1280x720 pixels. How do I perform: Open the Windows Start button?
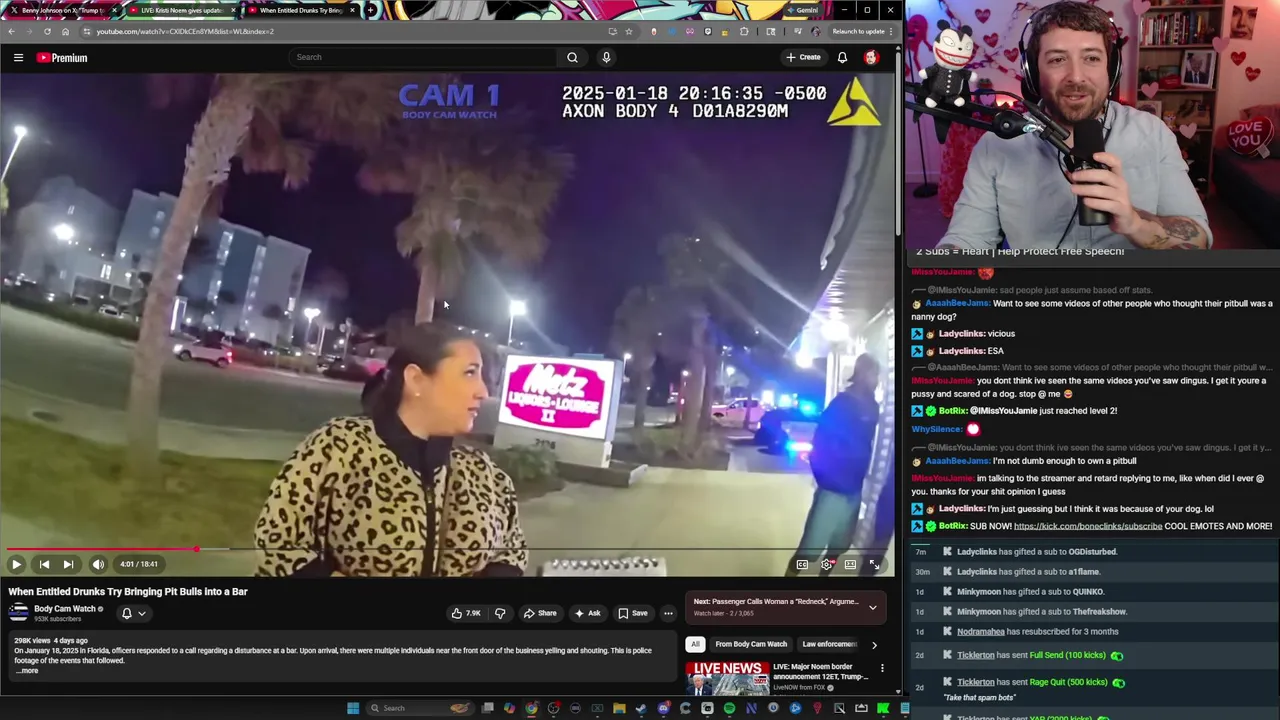point(353,708)
